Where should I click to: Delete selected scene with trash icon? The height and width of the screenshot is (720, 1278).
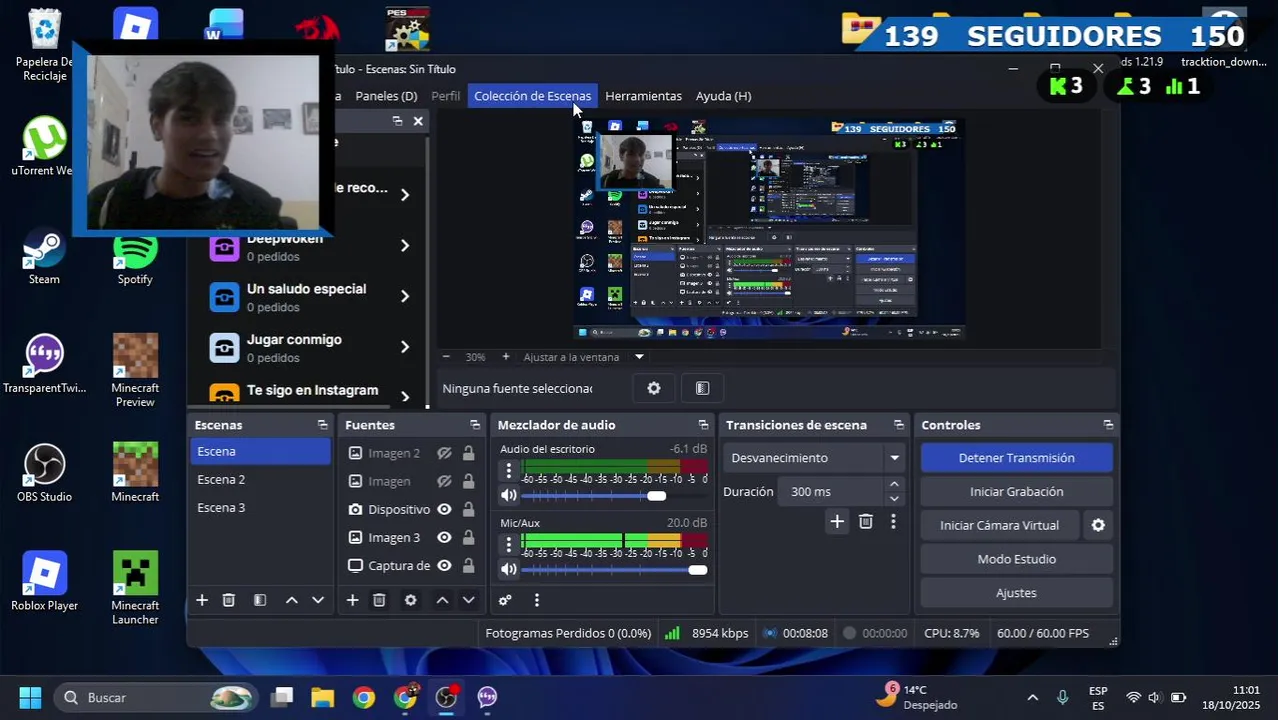coord(229,600)
